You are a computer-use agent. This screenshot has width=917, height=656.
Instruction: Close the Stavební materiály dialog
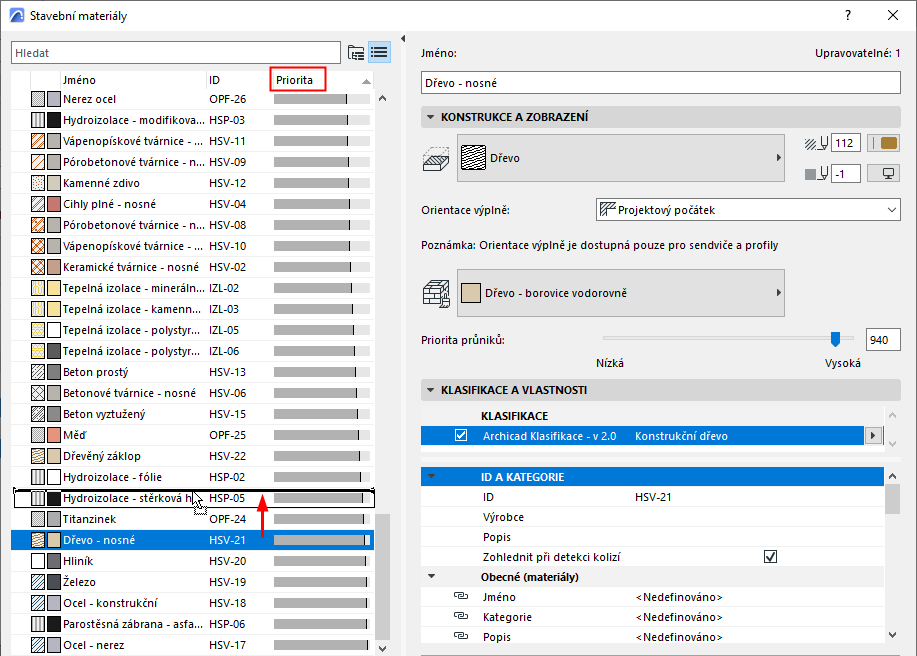tap(892, 15)
